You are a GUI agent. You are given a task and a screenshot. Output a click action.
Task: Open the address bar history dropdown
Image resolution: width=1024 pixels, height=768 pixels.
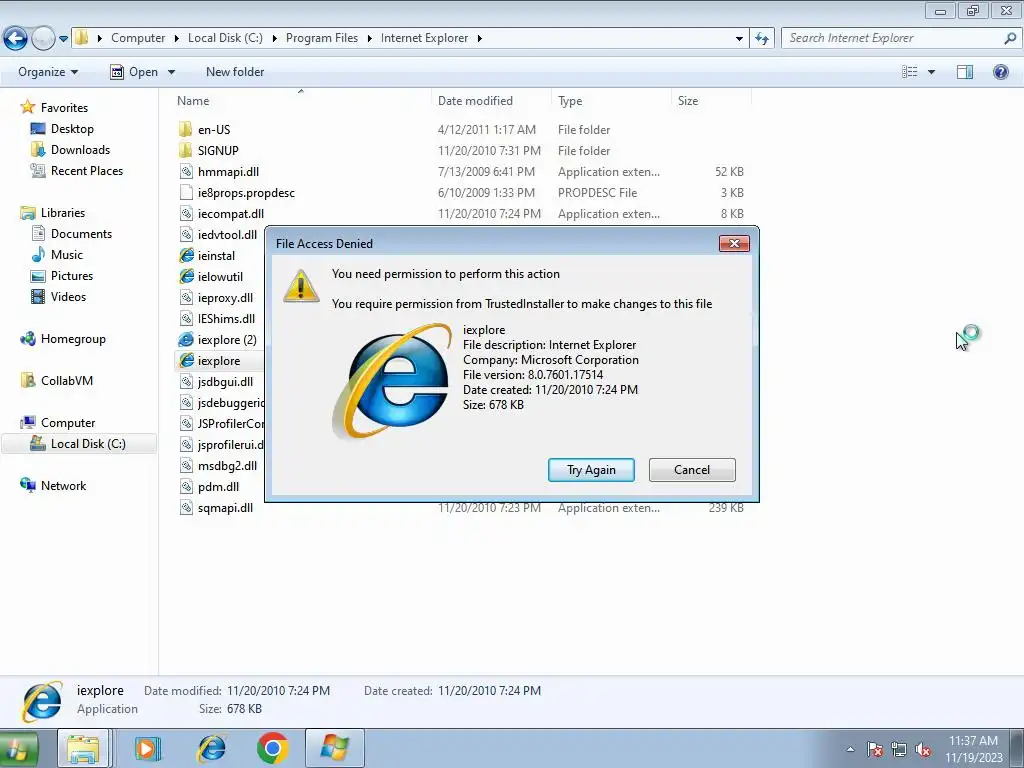click(x=739, y=39)
